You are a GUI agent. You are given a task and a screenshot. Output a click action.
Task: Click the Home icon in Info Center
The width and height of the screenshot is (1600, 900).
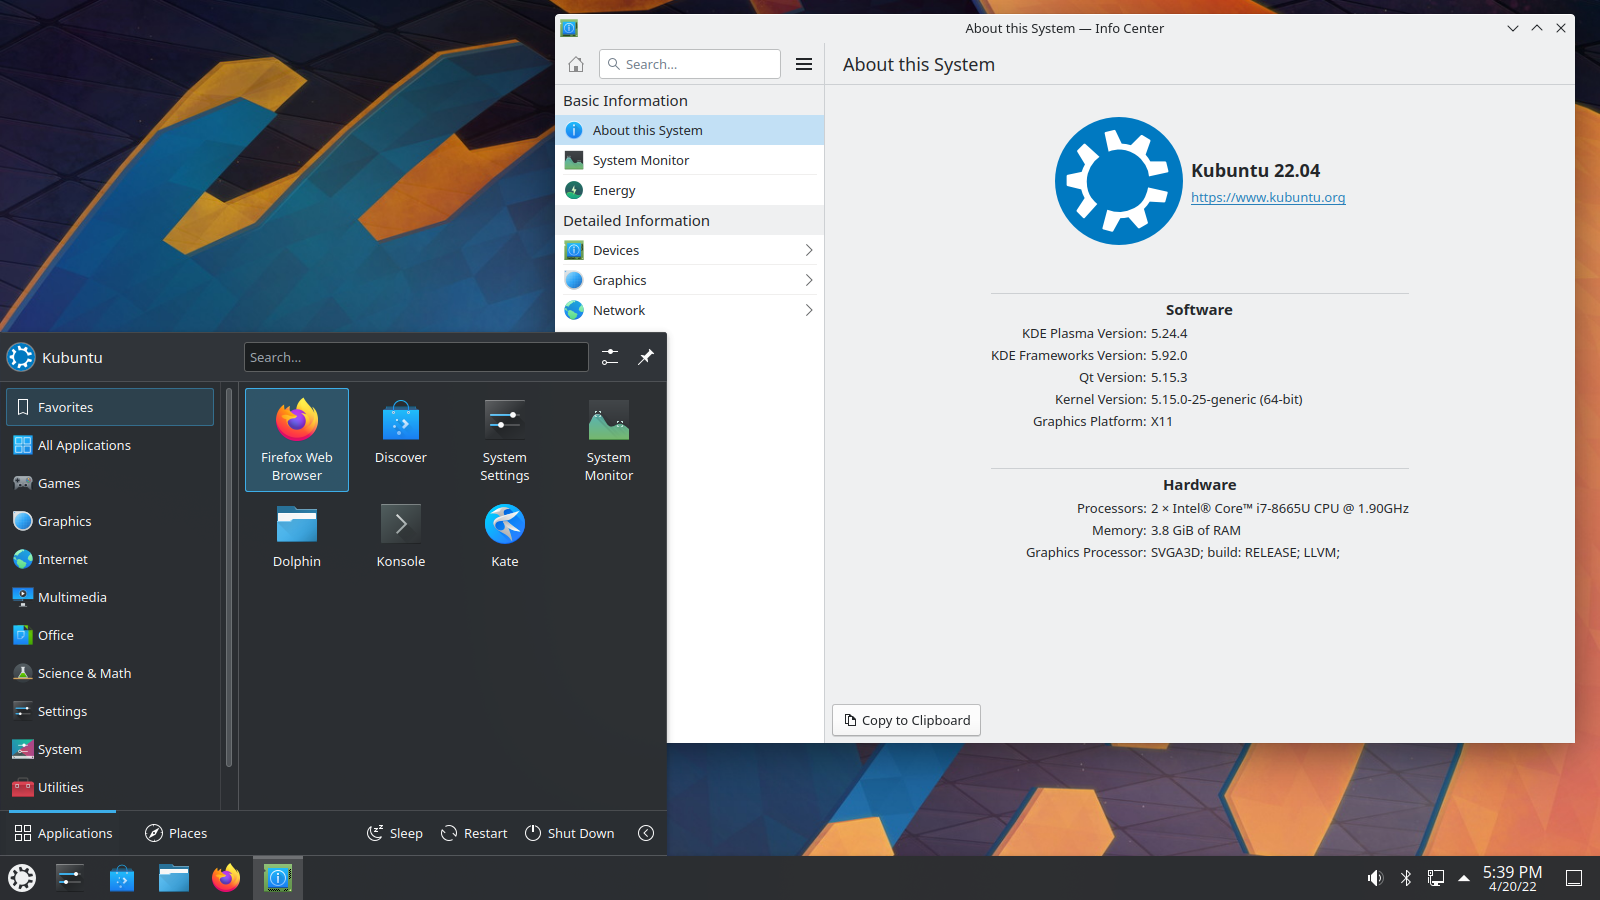(575, 63)
